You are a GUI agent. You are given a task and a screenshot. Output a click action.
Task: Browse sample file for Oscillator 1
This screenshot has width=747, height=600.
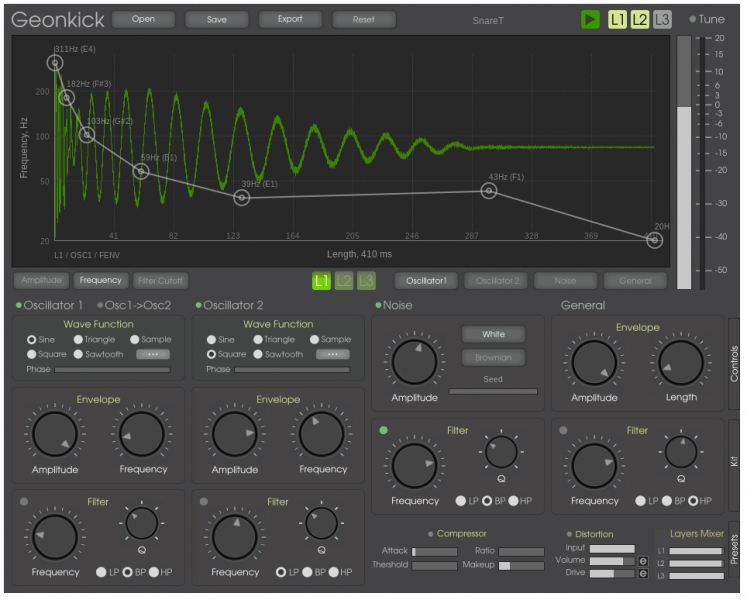click(153, 355)
